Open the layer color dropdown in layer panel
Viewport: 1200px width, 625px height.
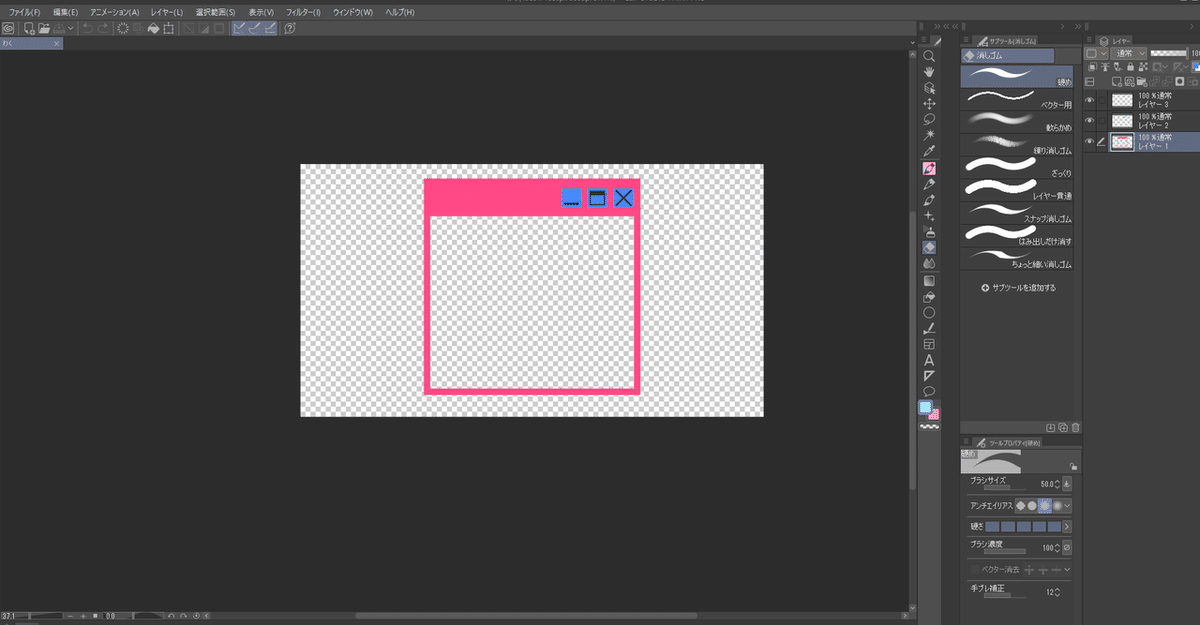pyautogui.click(x=1096, y=53)
